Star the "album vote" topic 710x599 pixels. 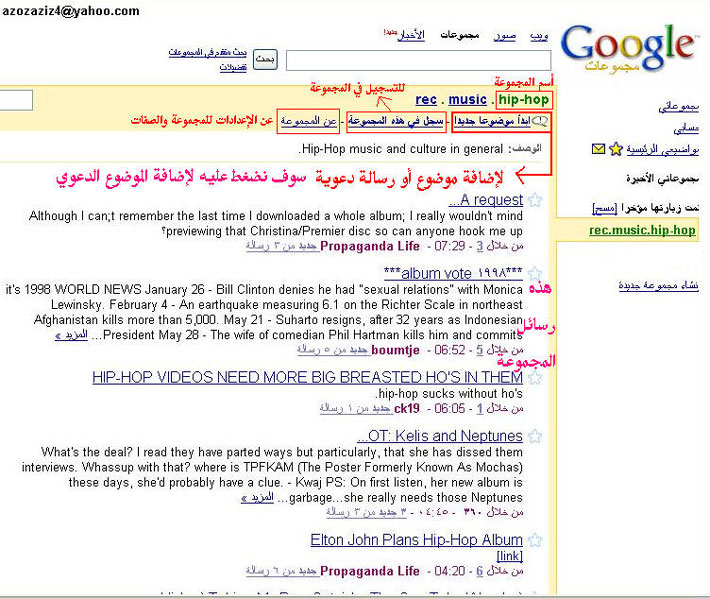click(535, 273)
